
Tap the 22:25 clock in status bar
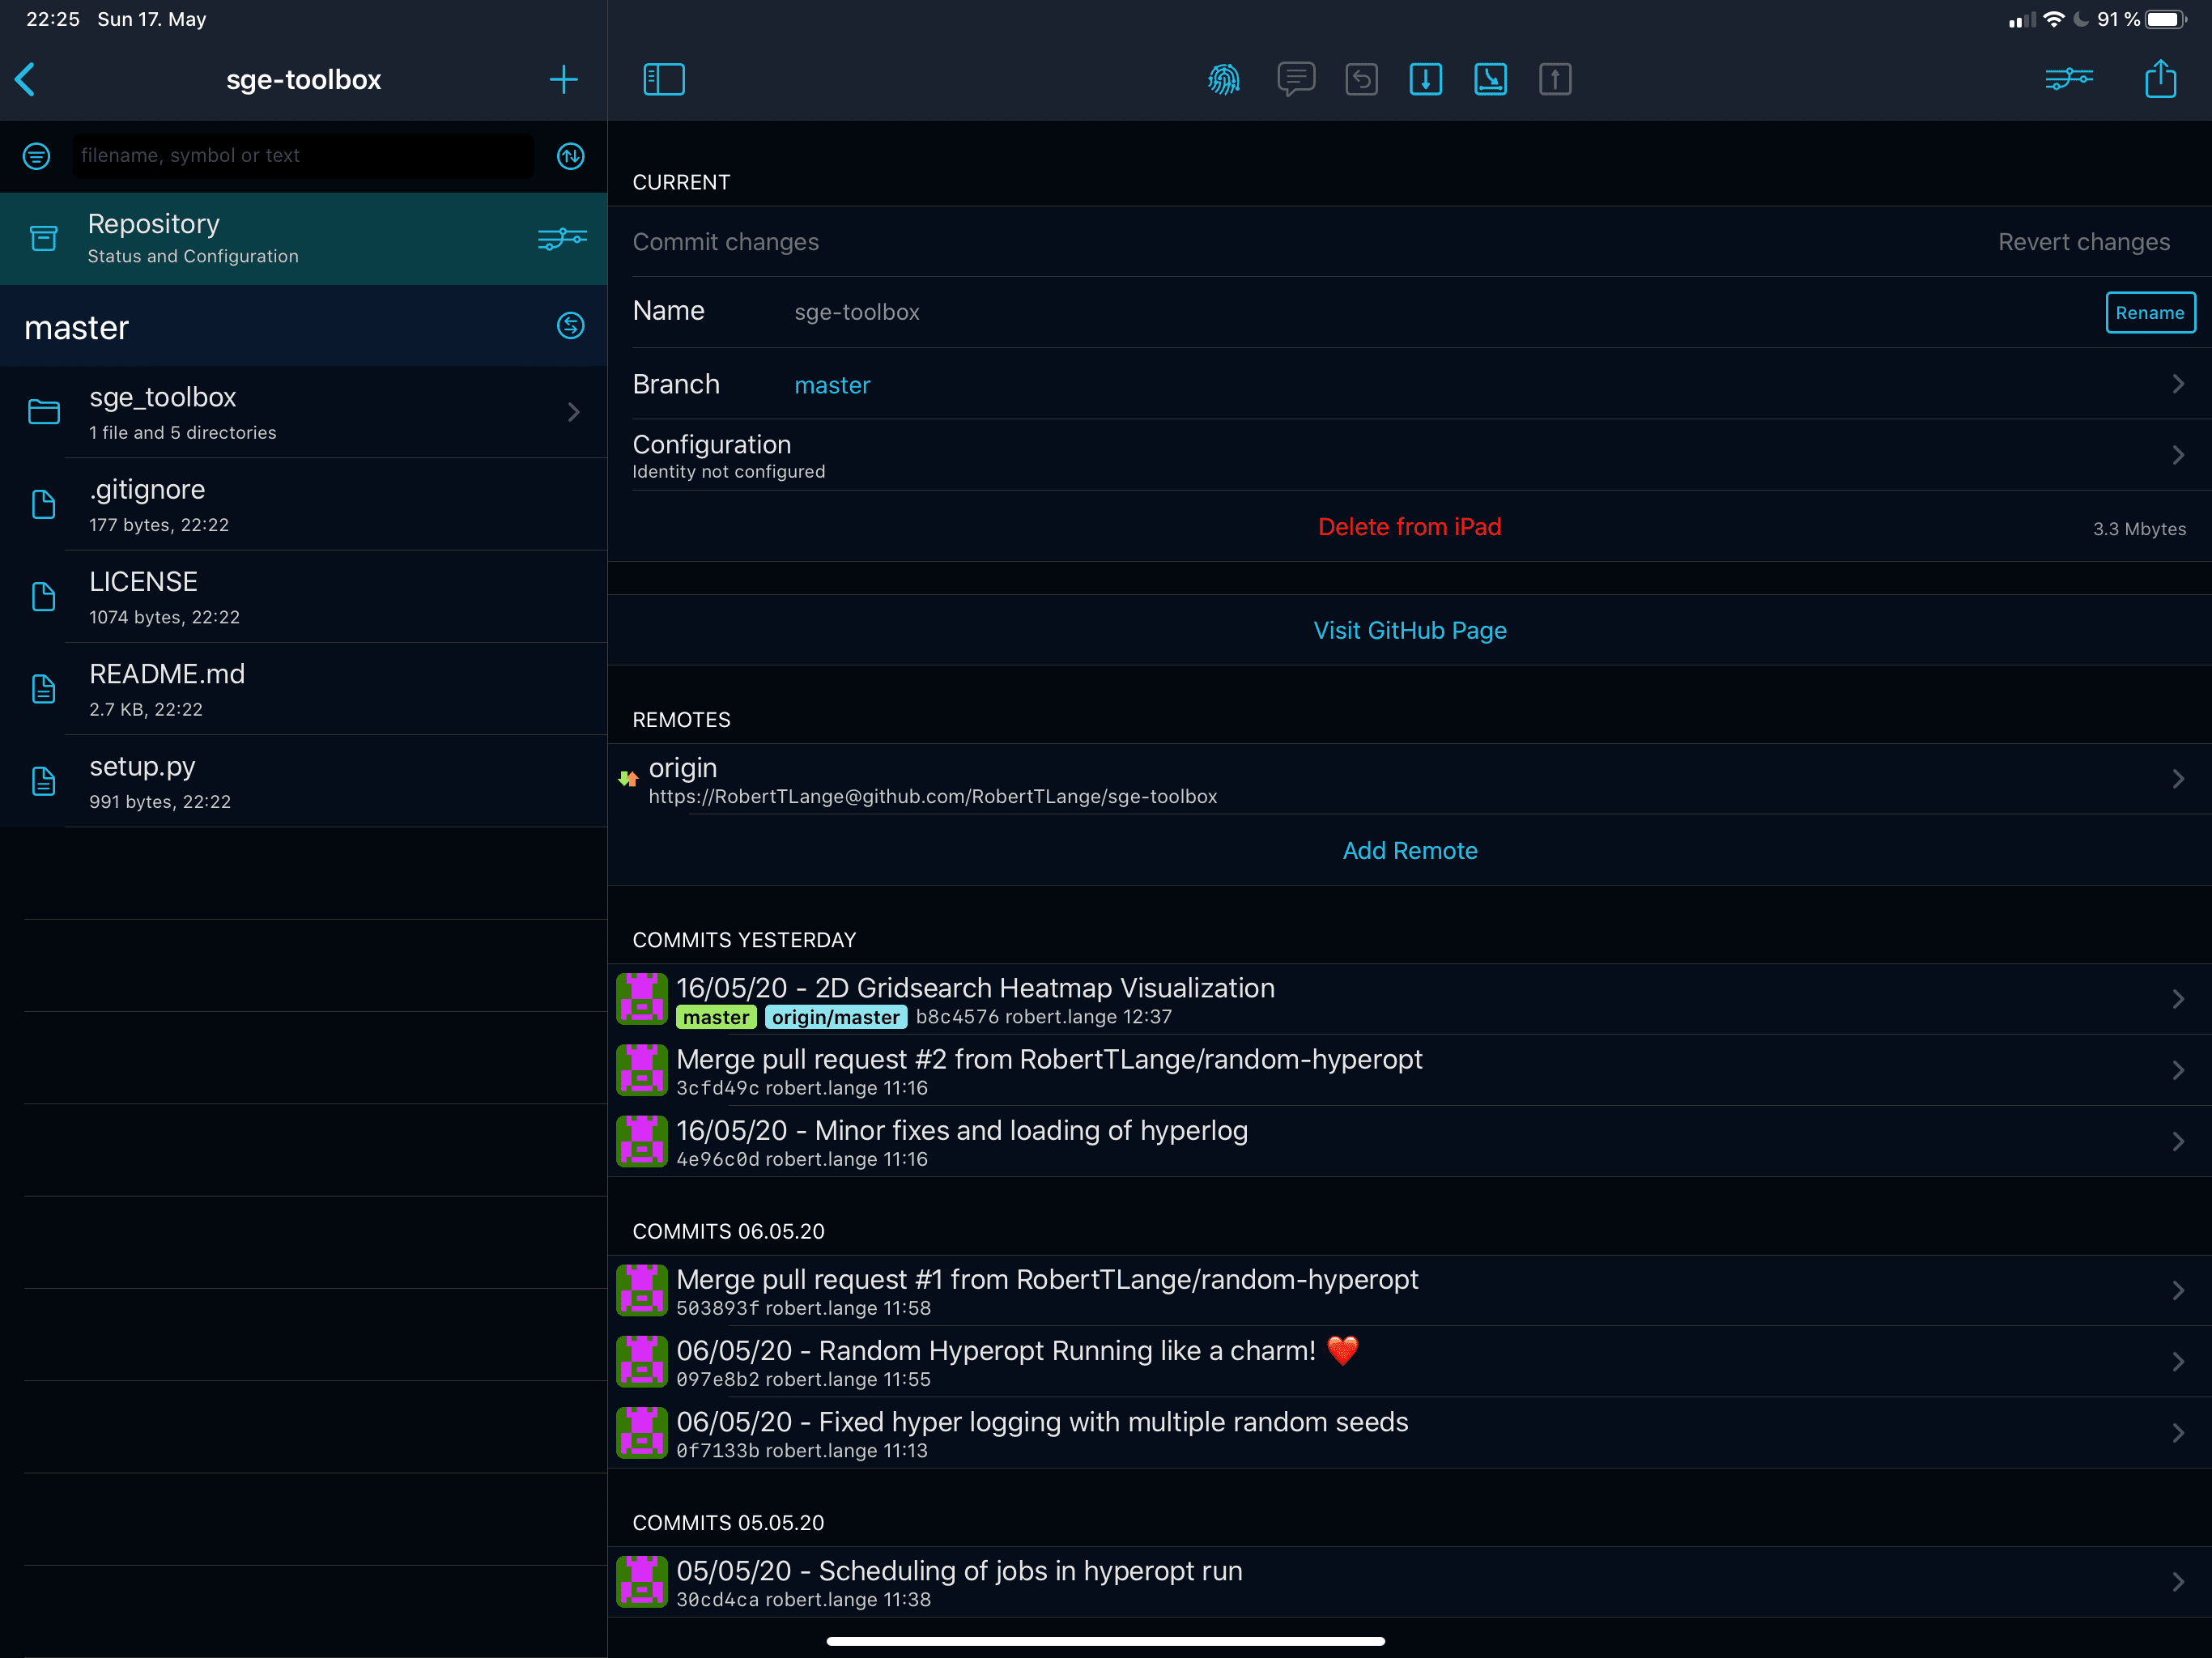click(53, 19)
